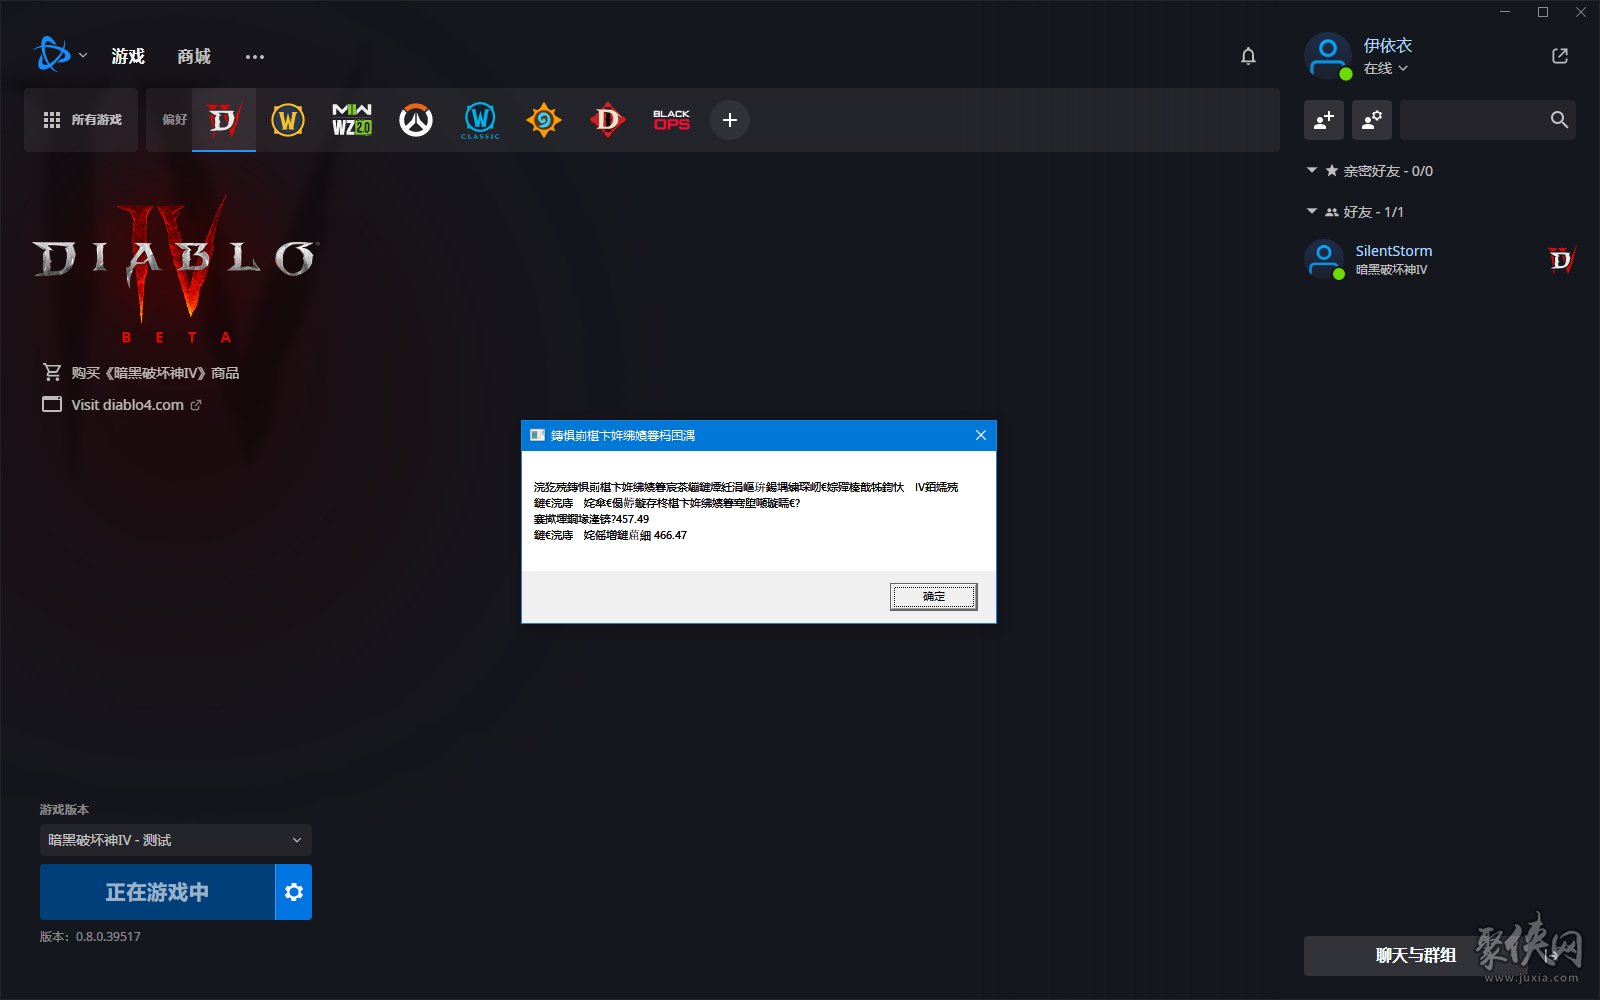
Task: Open 购买《暗黑破坏神IV》商品 link
Action: click(x=155, y=373)
